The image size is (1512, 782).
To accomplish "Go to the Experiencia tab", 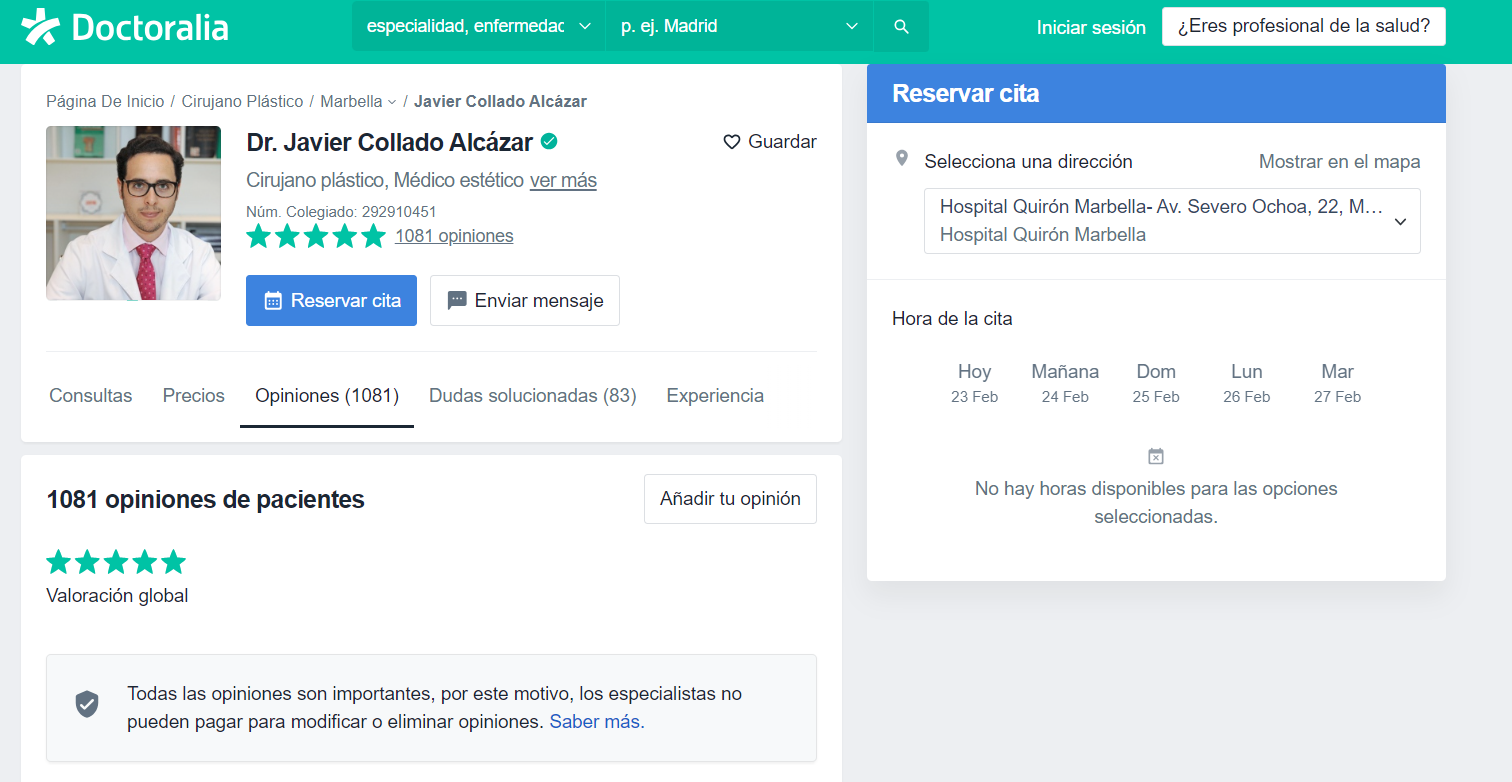I will pos(715,396).
